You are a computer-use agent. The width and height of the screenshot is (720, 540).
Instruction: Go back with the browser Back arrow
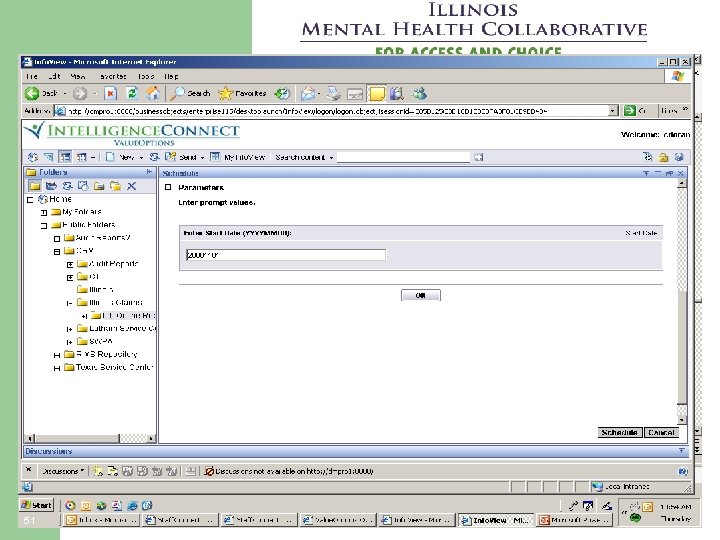click(x=32, y=94)
